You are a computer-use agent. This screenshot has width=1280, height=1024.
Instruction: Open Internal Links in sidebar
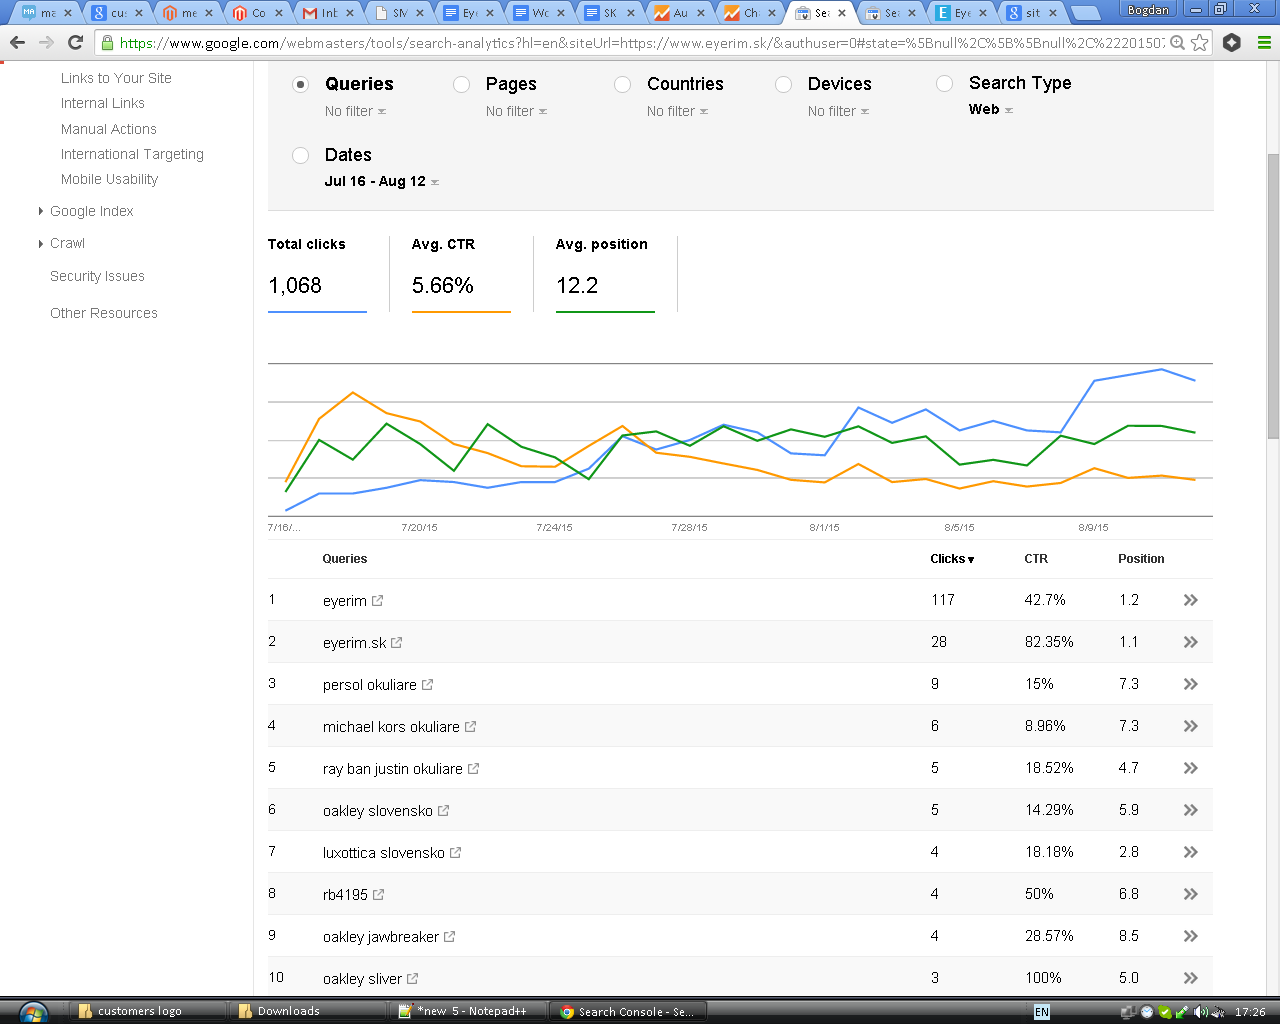pos(102,103)
